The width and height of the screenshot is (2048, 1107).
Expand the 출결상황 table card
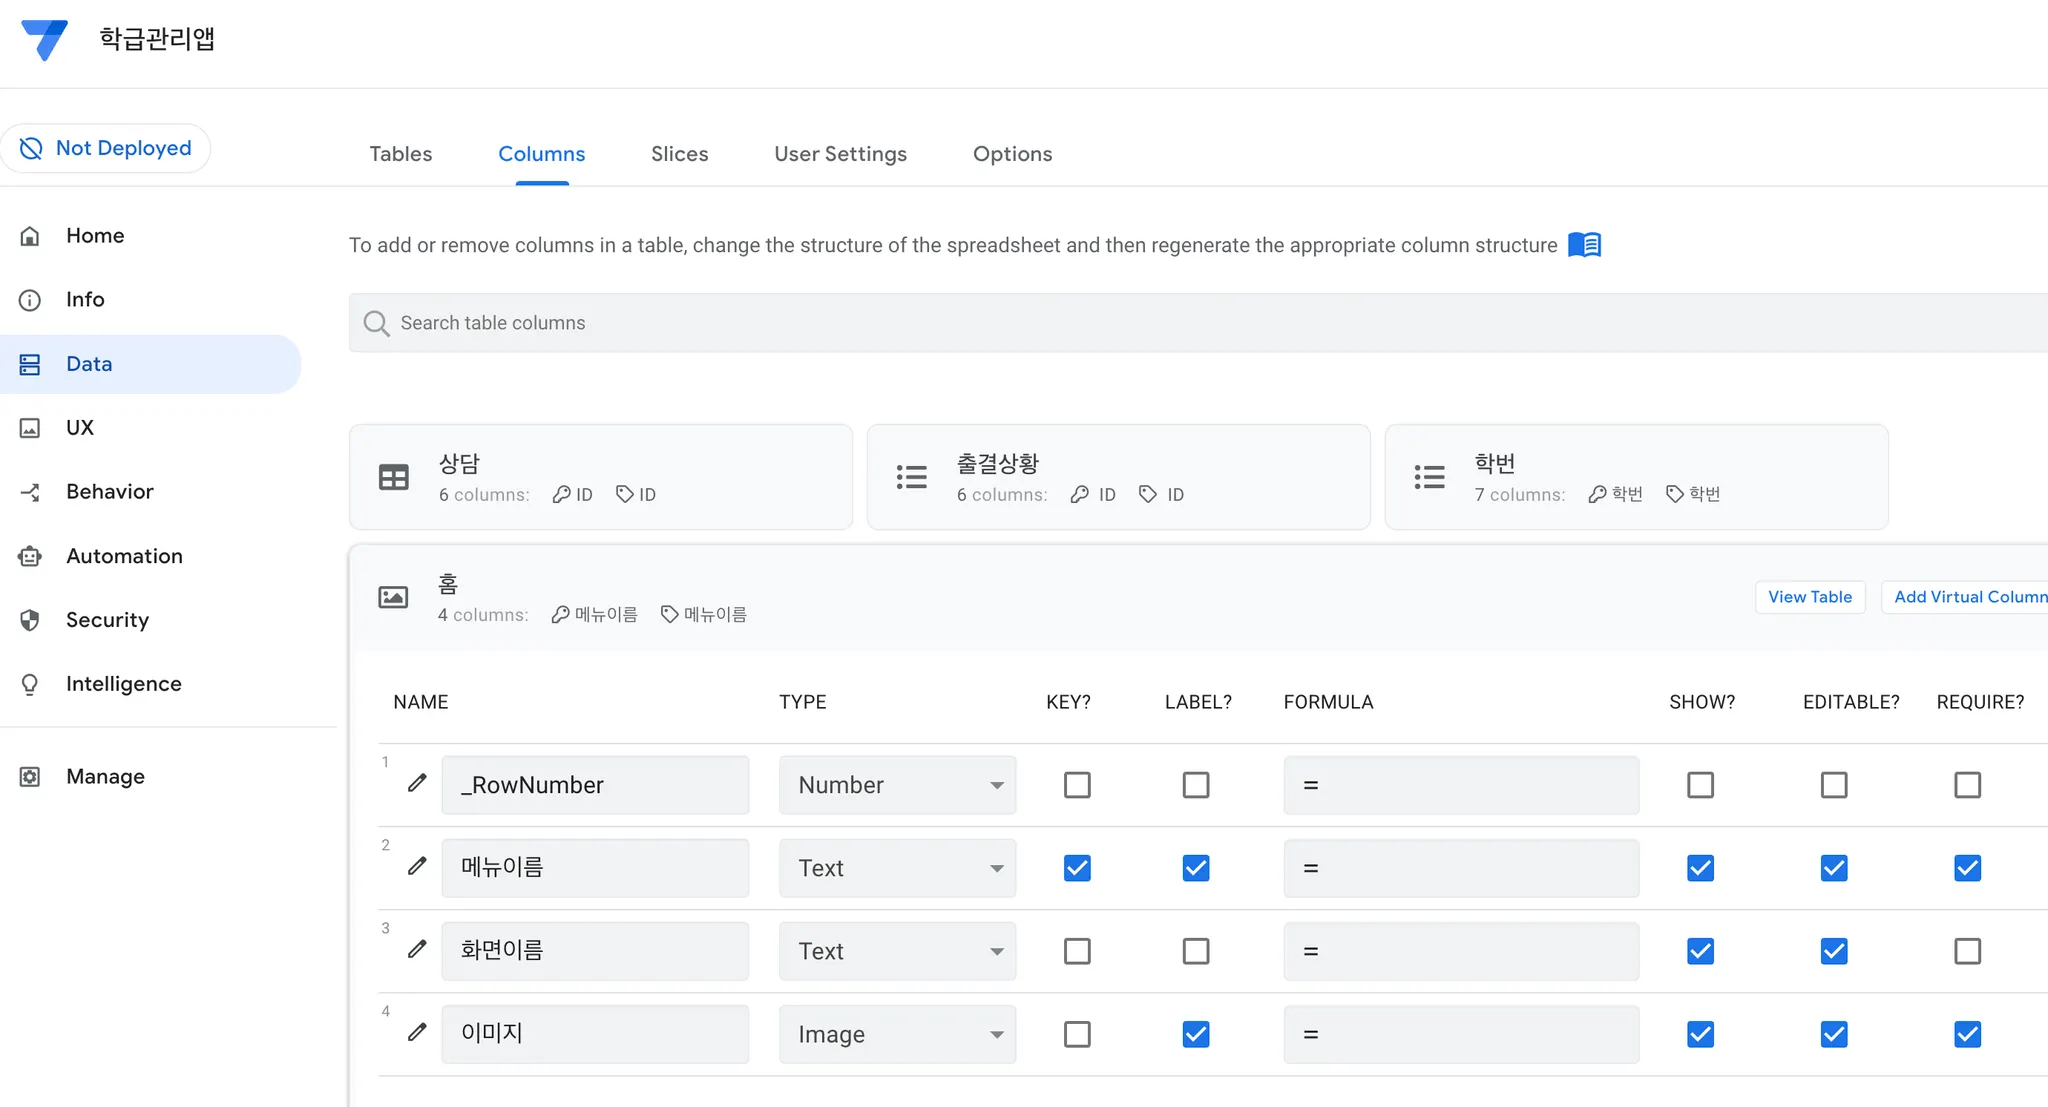1117,477
